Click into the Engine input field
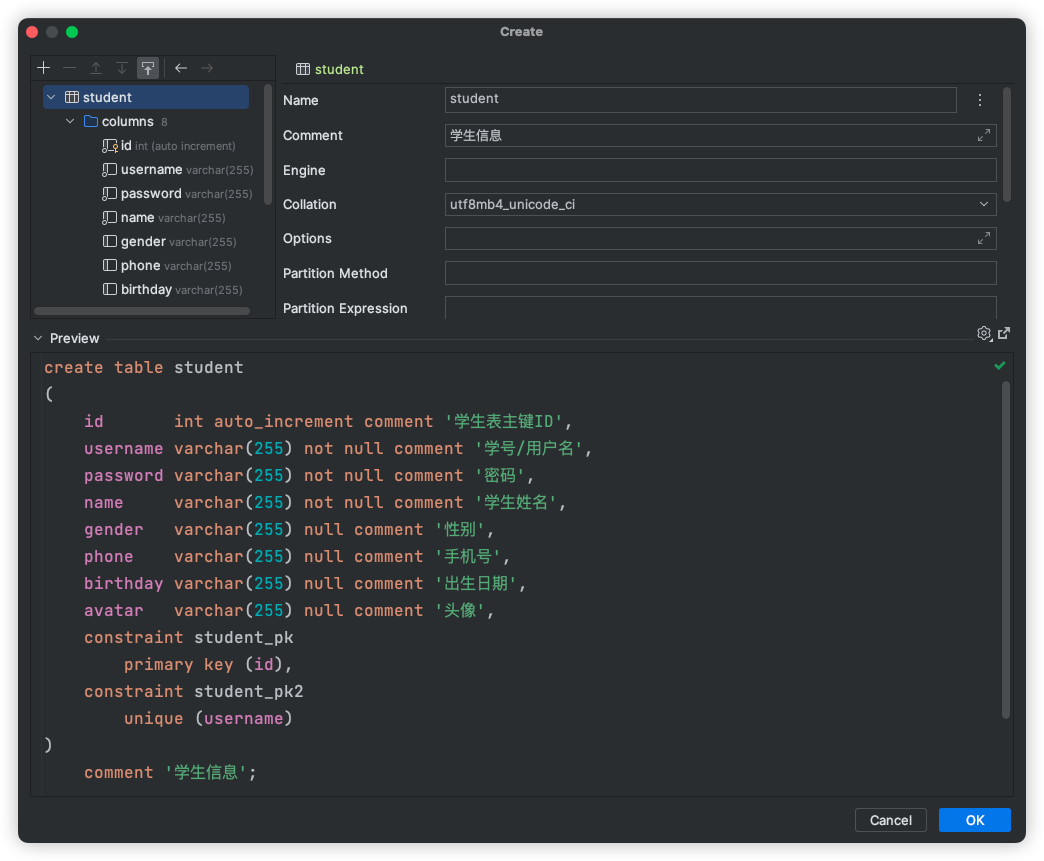The width and height of the screenshot is (1044, 861). coord(720,170)
